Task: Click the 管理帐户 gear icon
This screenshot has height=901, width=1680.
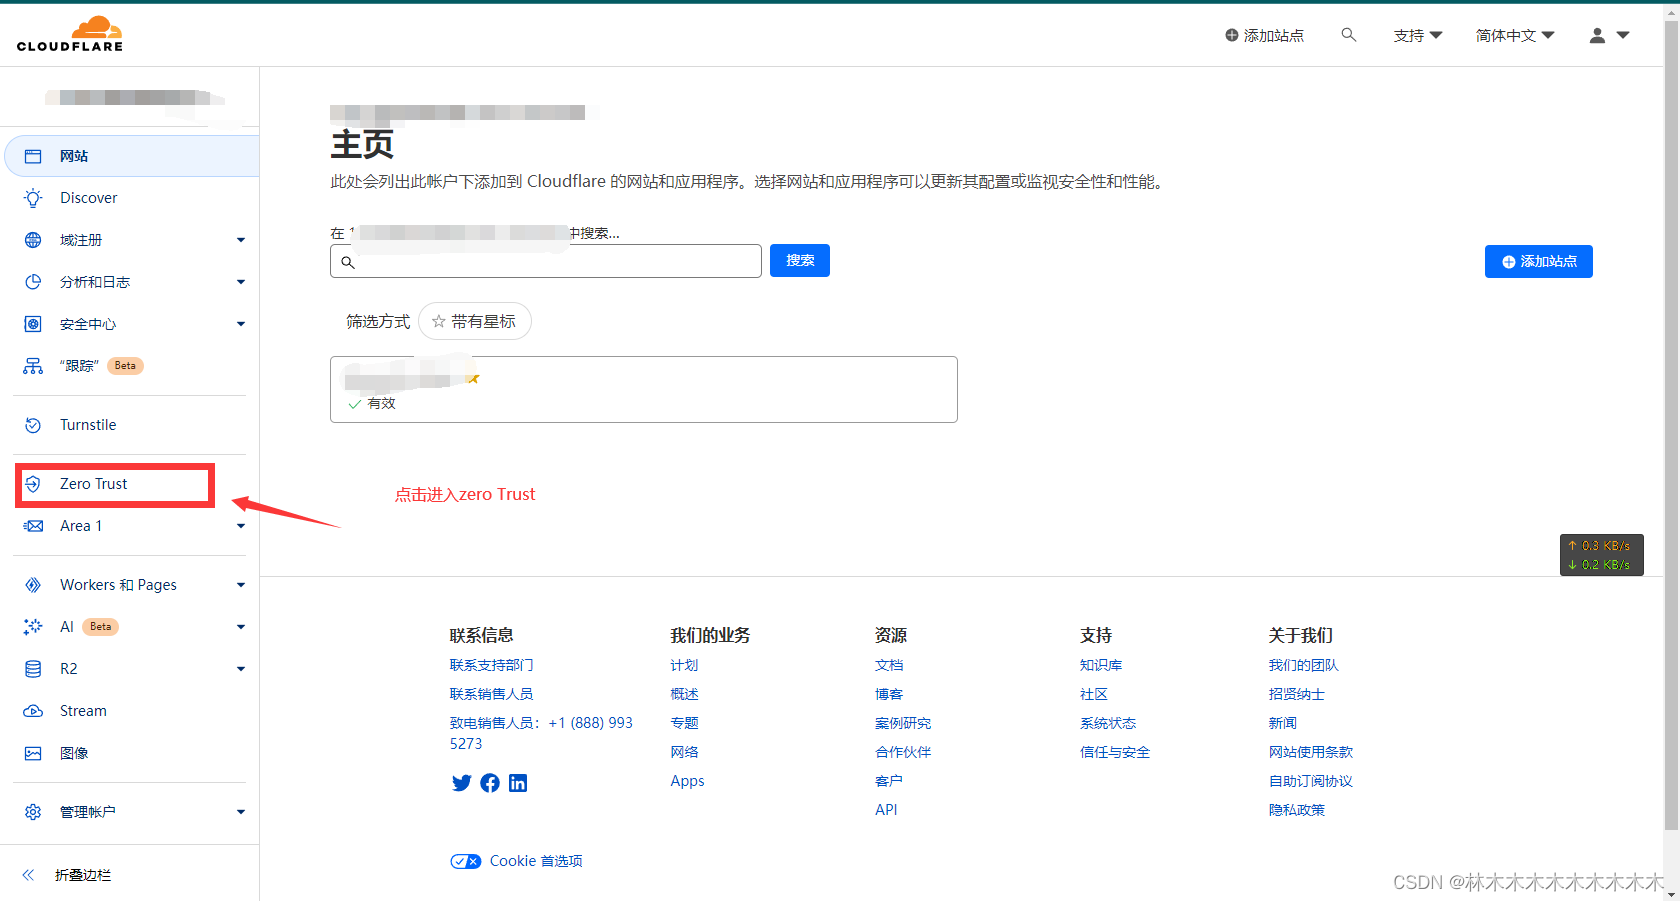Action: (33, 812)
